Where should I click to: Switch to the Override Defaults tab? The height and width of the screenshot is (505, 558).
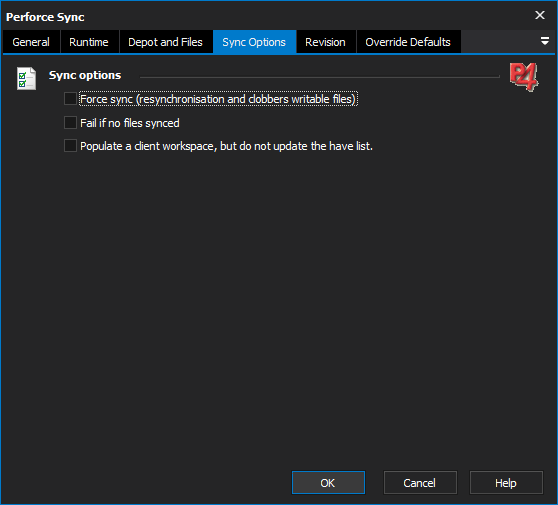[408, 42]
